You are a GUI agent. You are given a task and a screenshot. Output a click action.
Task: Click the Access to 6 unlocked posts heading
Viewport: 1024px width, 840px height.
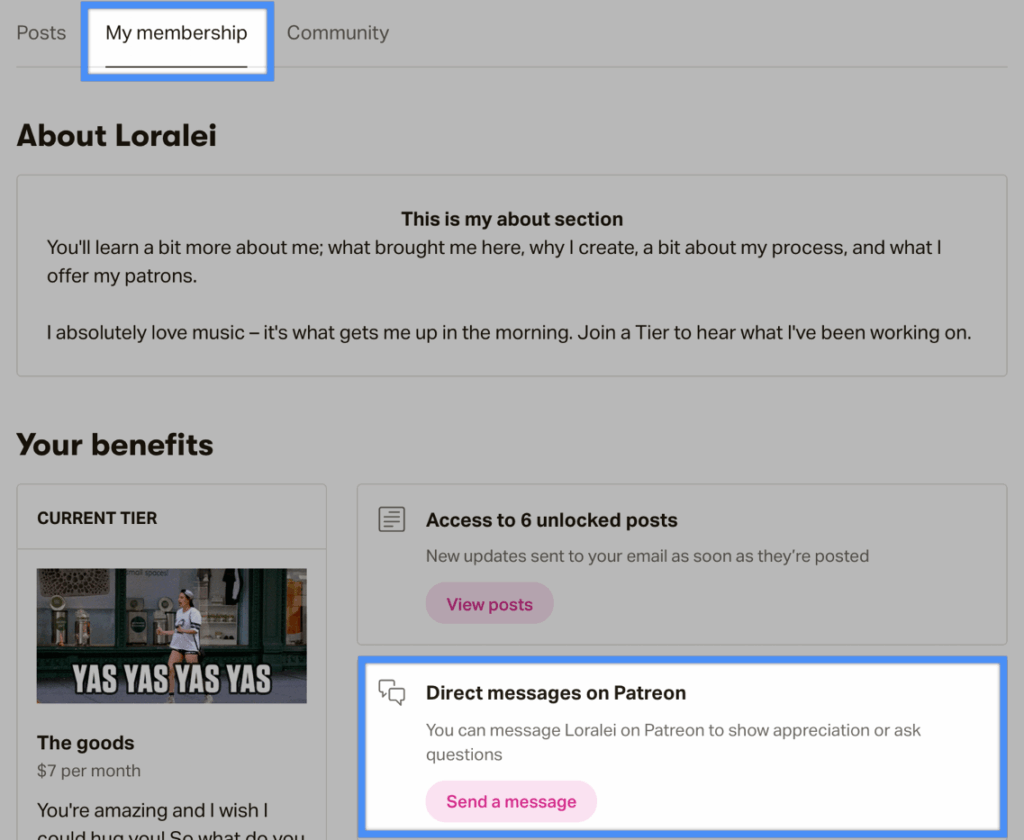click(552, 520)
